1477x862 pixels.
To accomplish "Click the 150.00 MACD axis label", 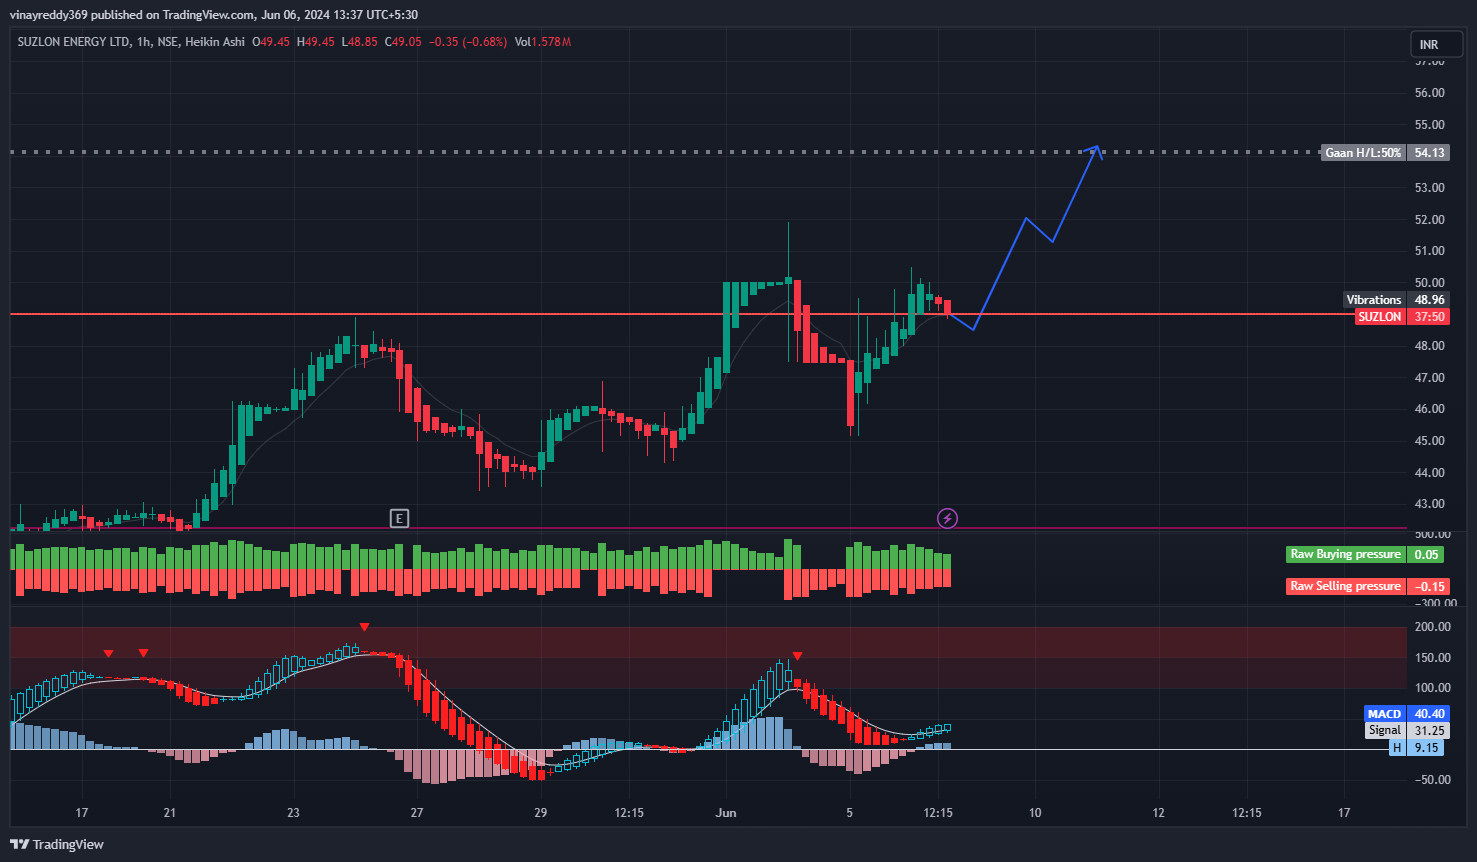I will (1432, 658).
